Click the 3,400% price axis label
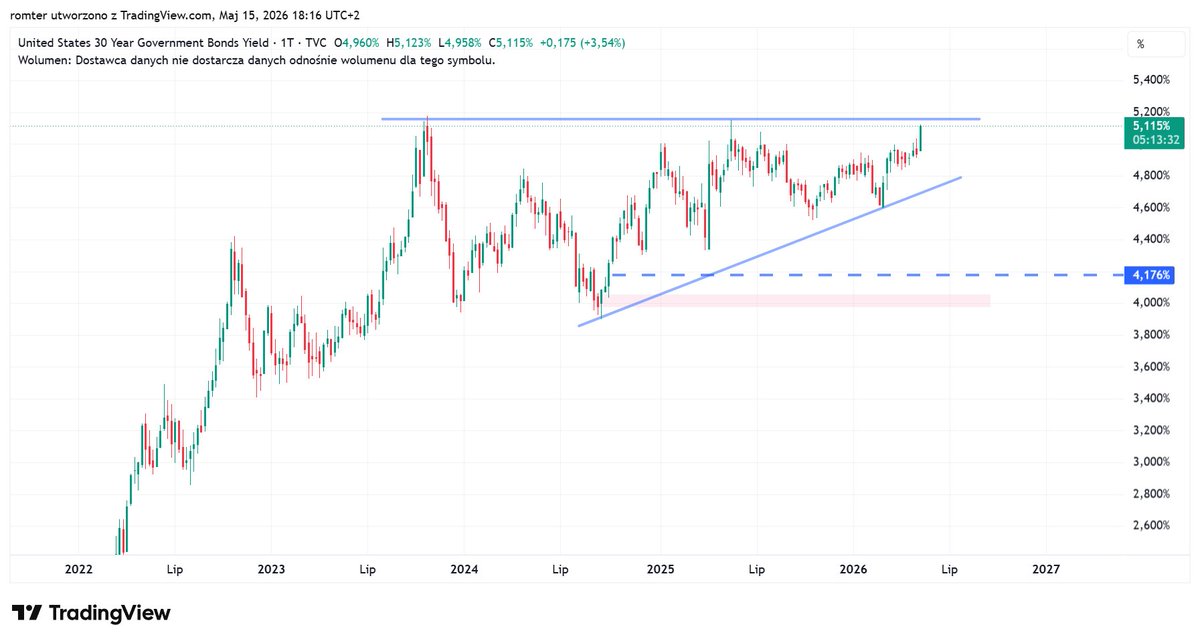 coord(1150,398)
